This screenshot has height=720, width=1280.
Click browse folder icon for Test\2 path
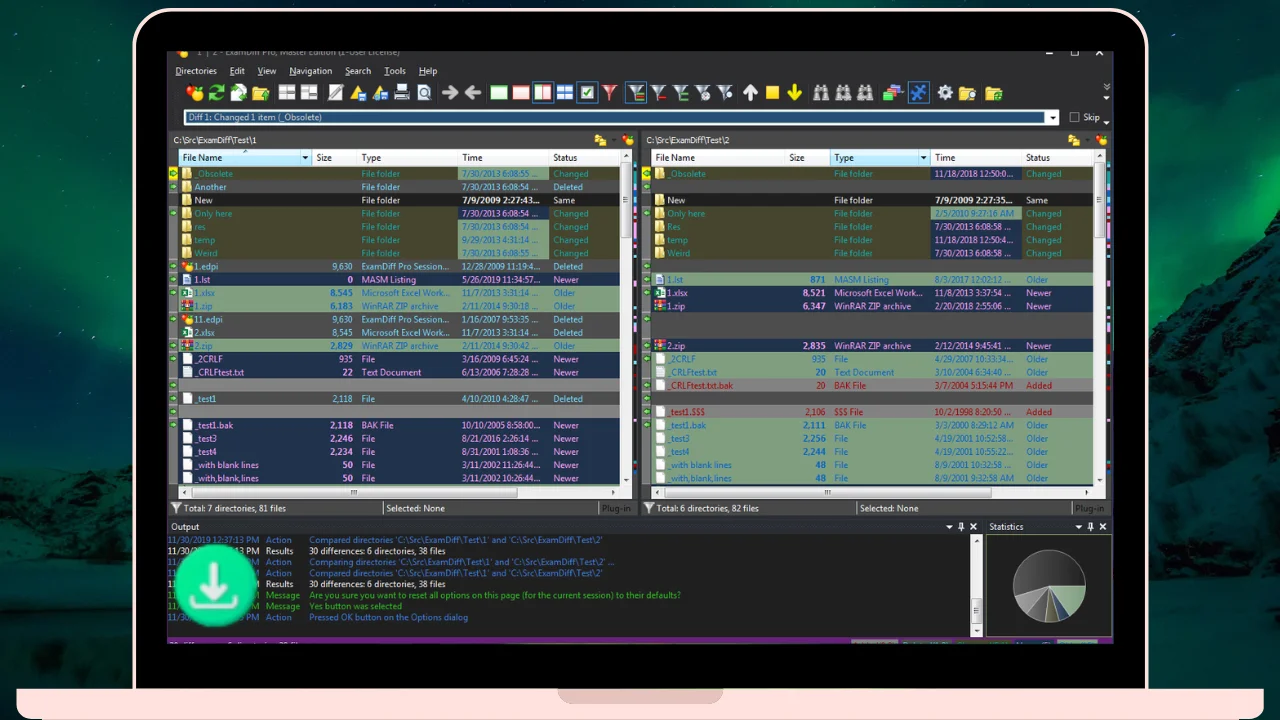pos(1073,140)
